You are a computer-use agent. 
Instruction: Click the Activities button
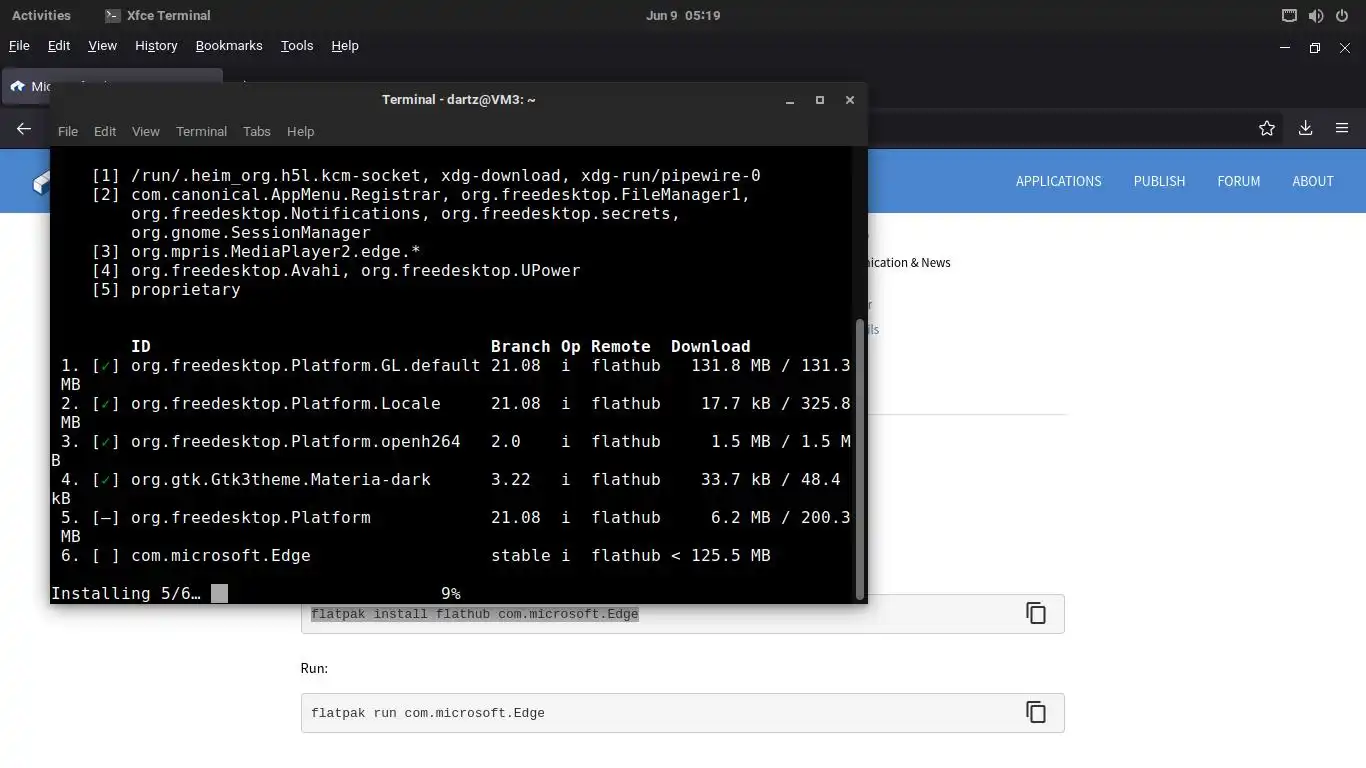(41, 16)
